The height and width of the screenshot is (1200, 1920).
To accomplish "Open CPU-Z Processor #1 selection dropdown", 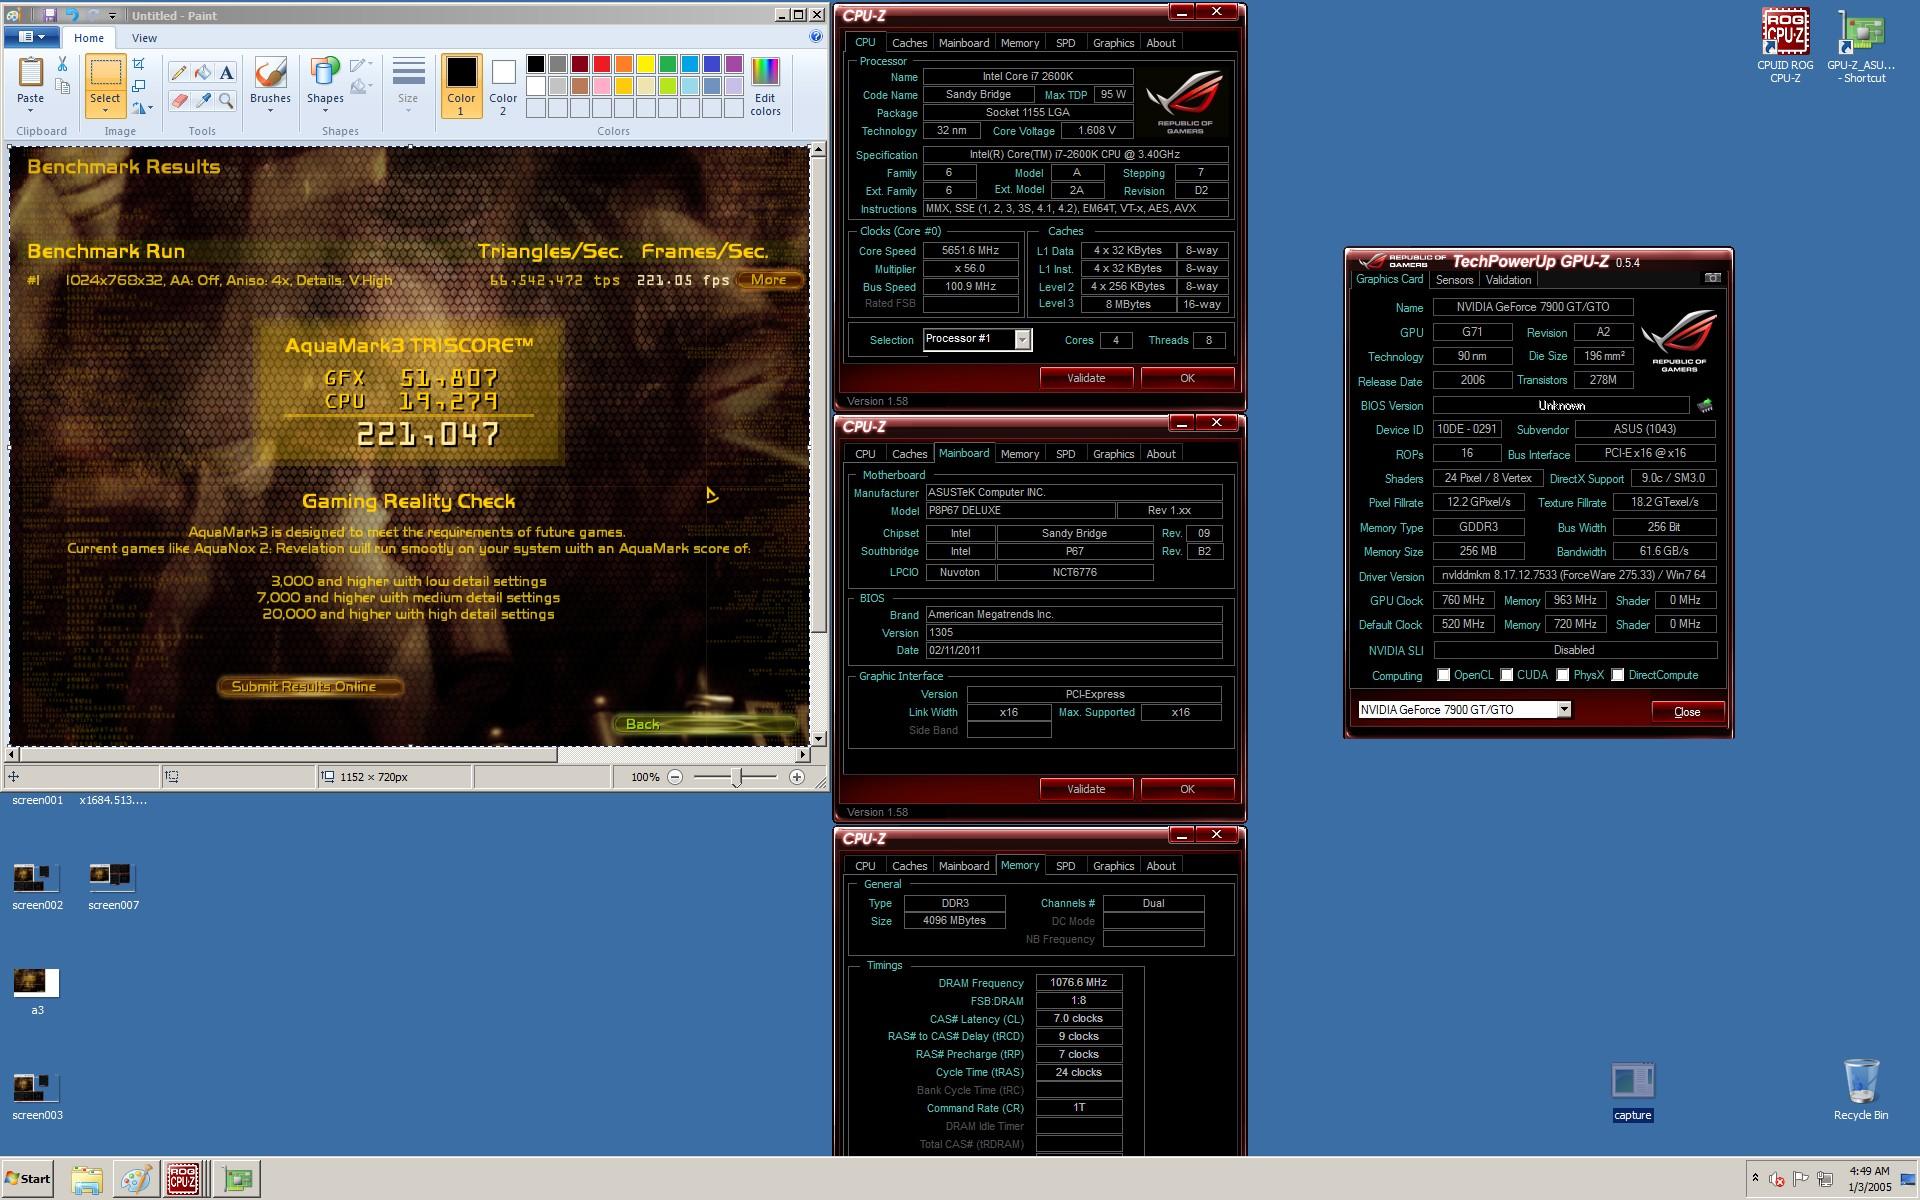I will pos(1022,339).
